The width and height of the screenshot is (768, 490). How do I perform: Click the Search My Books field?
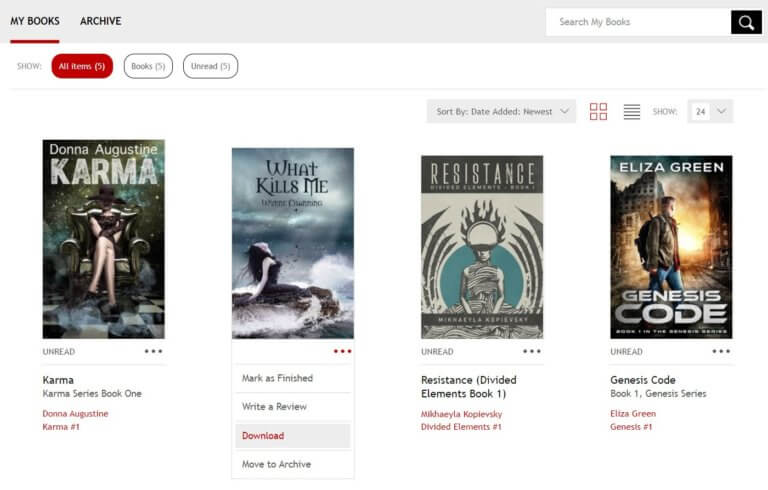tap(638, 22)
